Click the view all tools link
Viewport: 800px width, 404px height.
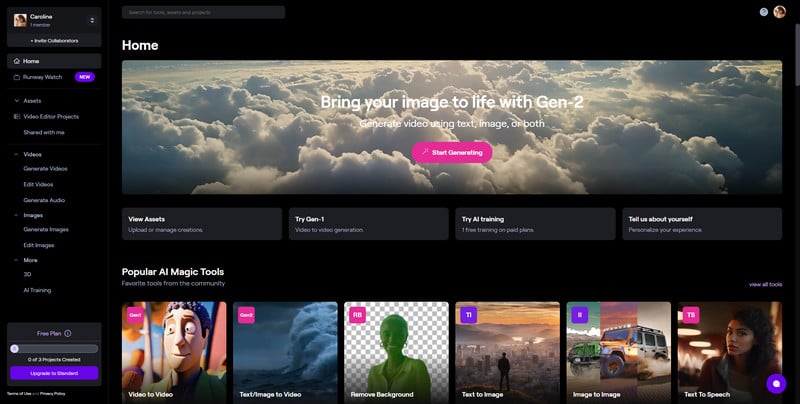click(x=765, y=285)
